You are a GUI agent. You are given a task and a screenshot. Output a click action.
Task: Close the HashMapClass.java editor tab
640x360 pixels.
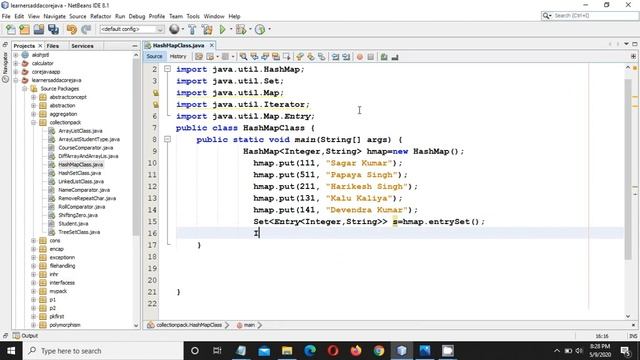click(211, 45)
